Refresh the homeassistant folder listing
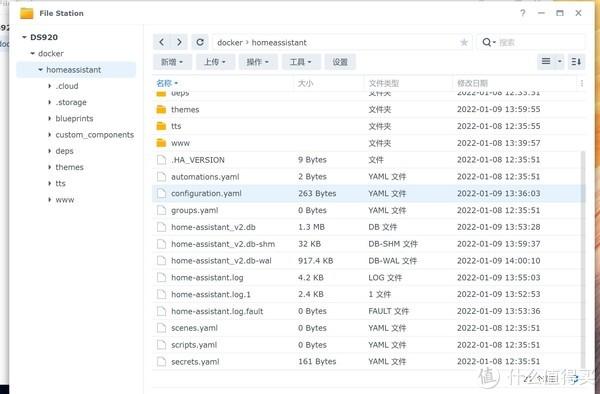 tap(200, 42)
